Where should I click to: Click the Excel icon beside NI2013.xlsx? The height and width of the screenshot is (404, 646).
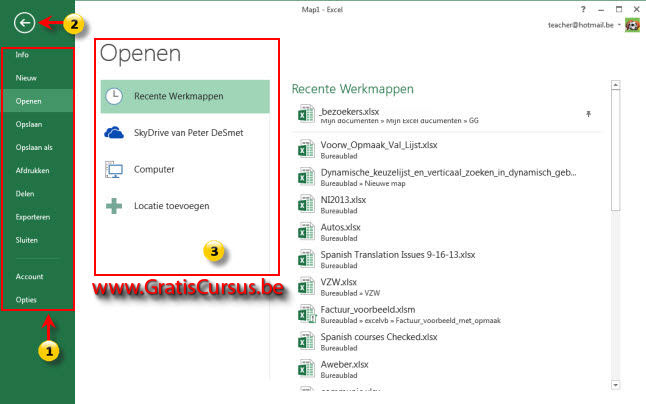pyautogui.click(x=306, y=204)
